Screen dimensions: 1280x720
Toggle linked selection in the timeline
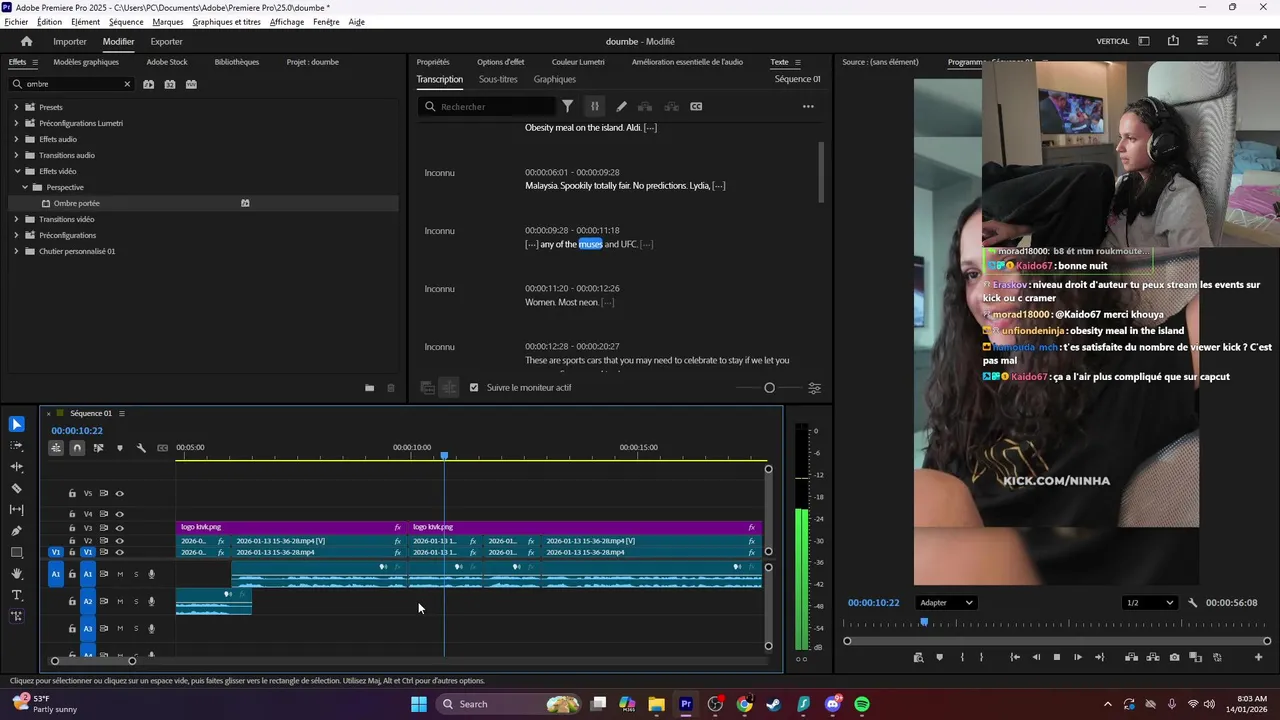(x=98, y=448)
